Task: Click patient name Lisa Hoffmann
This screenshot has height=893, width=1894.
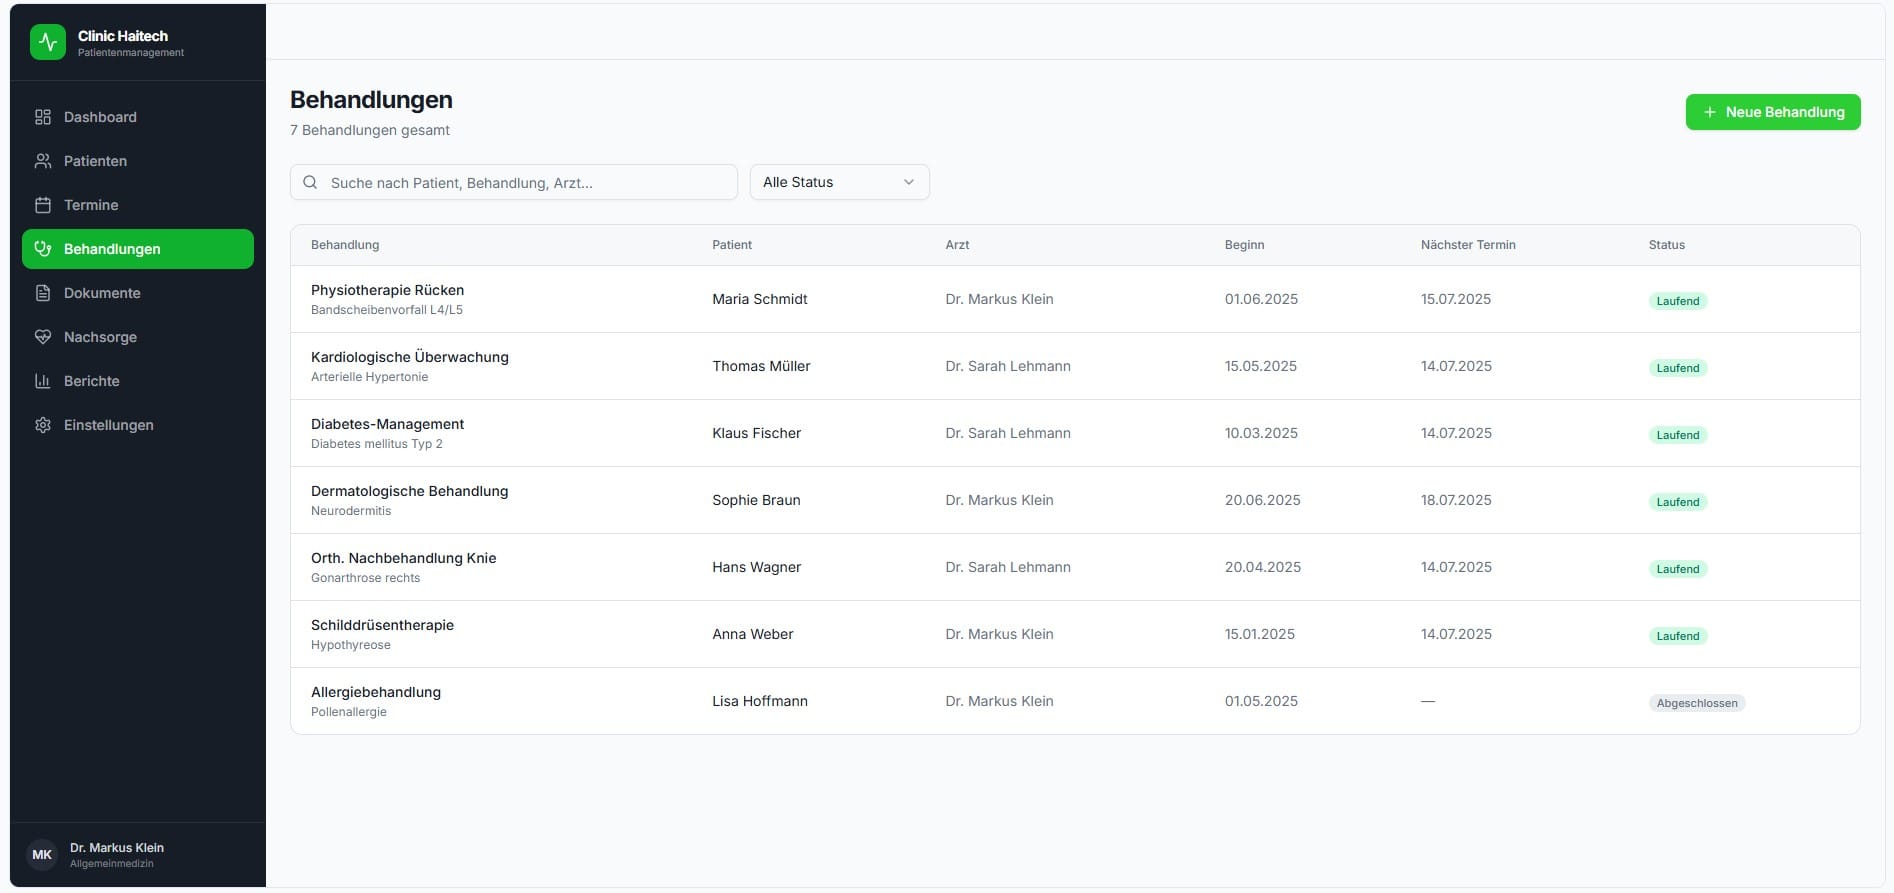Action: click(x=760, y=701)
